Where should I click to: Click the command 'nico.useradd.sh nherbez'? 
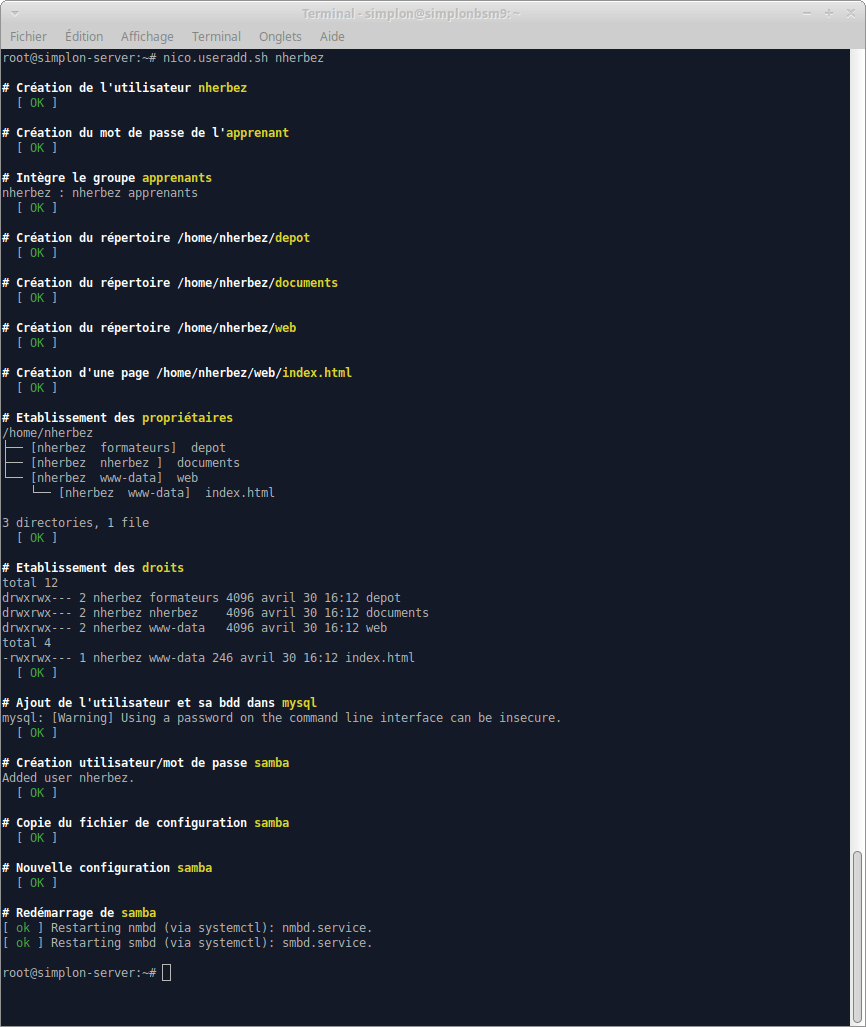243,58
